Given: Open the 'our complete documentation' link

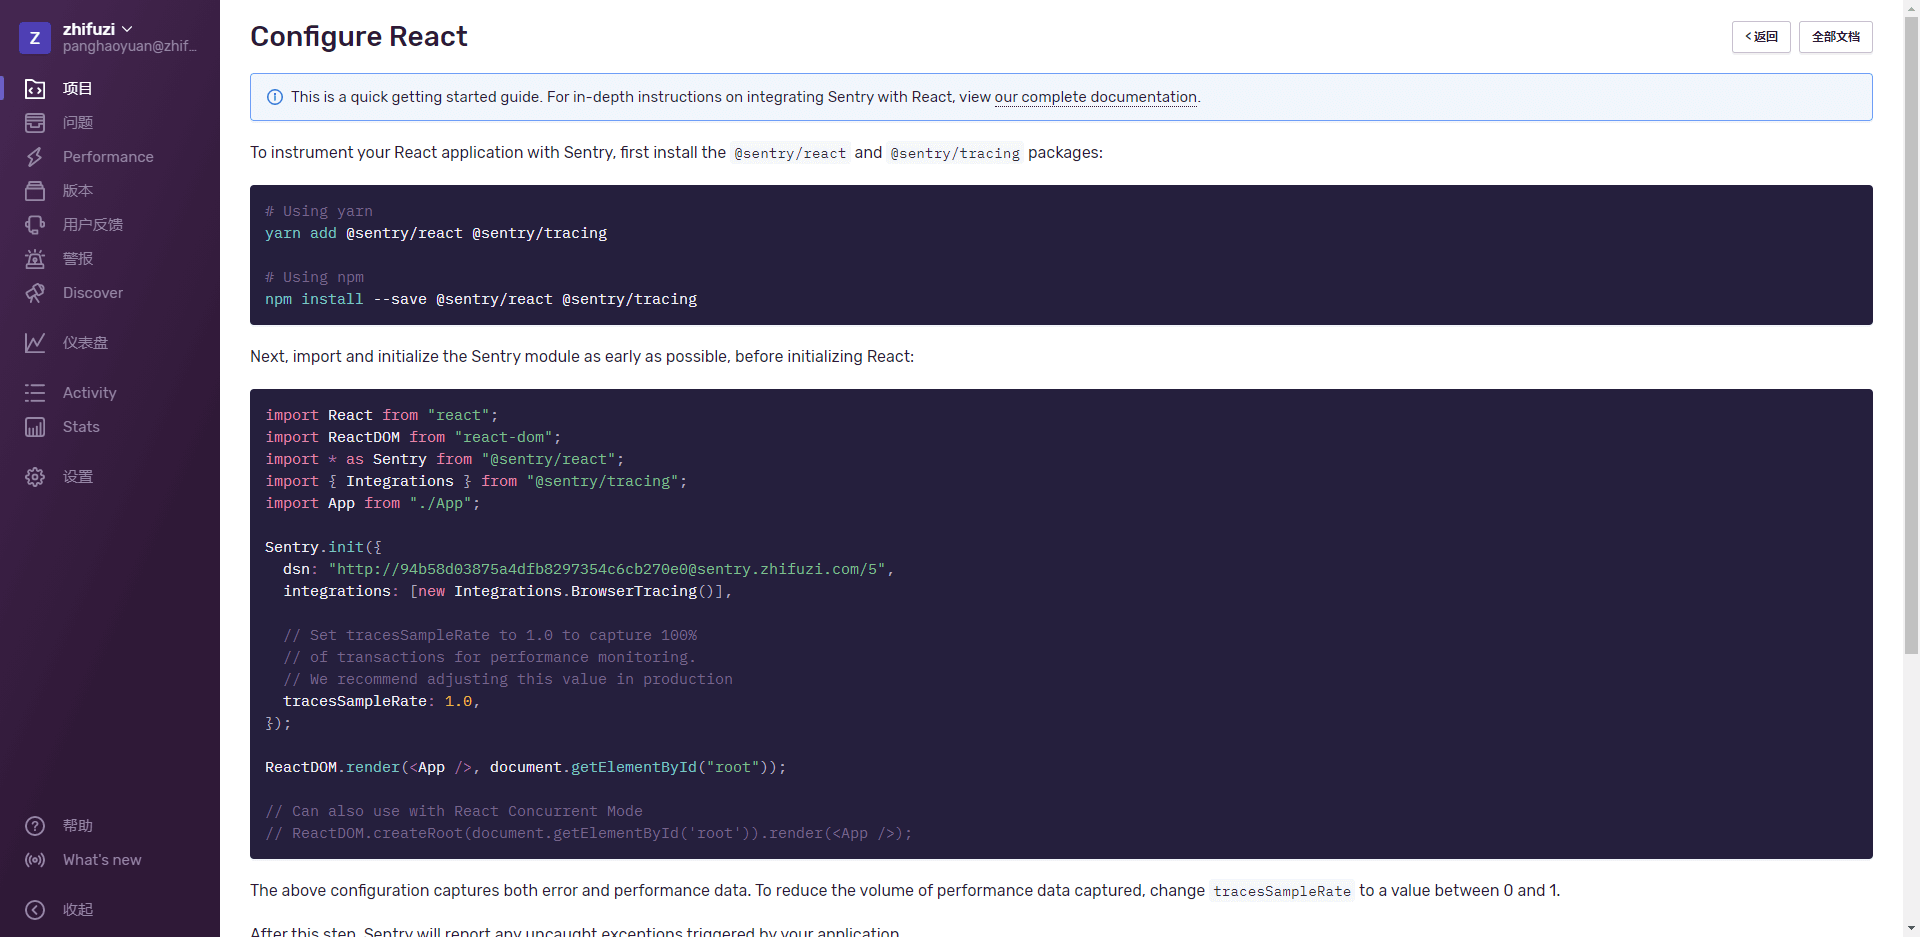Looking at the screenshot, I should [1096, 97].
